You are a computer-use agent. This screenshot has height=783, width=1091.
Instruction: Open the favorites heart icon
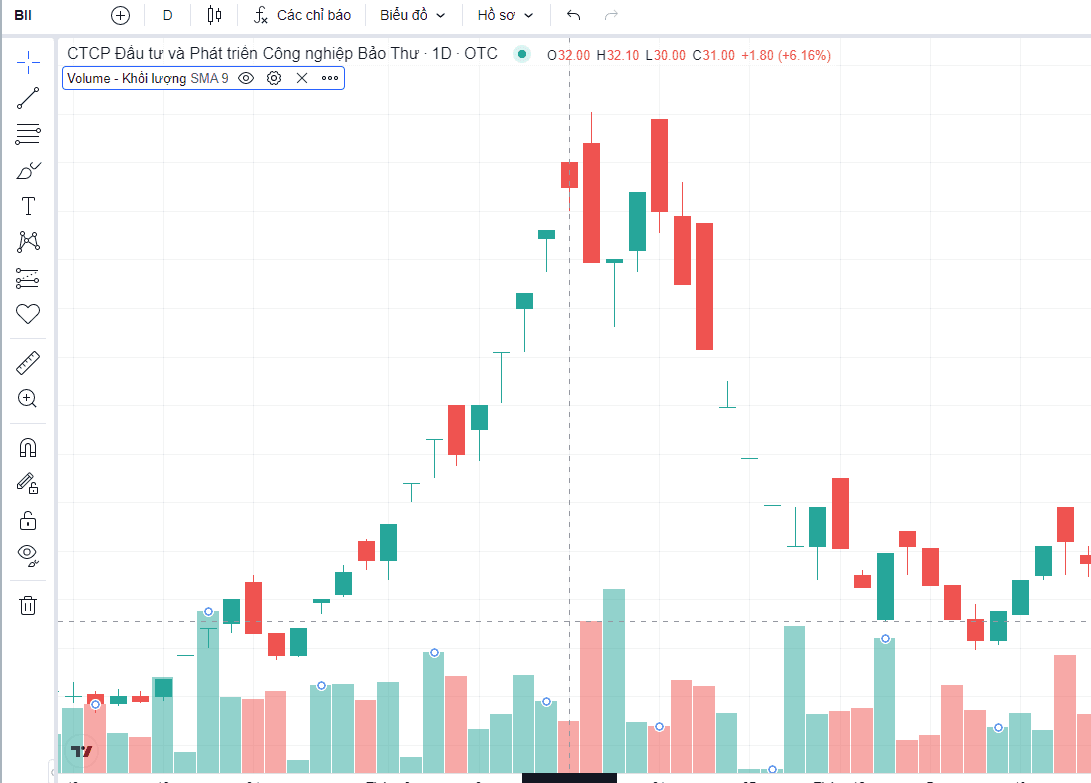click(x=28, y=314)
